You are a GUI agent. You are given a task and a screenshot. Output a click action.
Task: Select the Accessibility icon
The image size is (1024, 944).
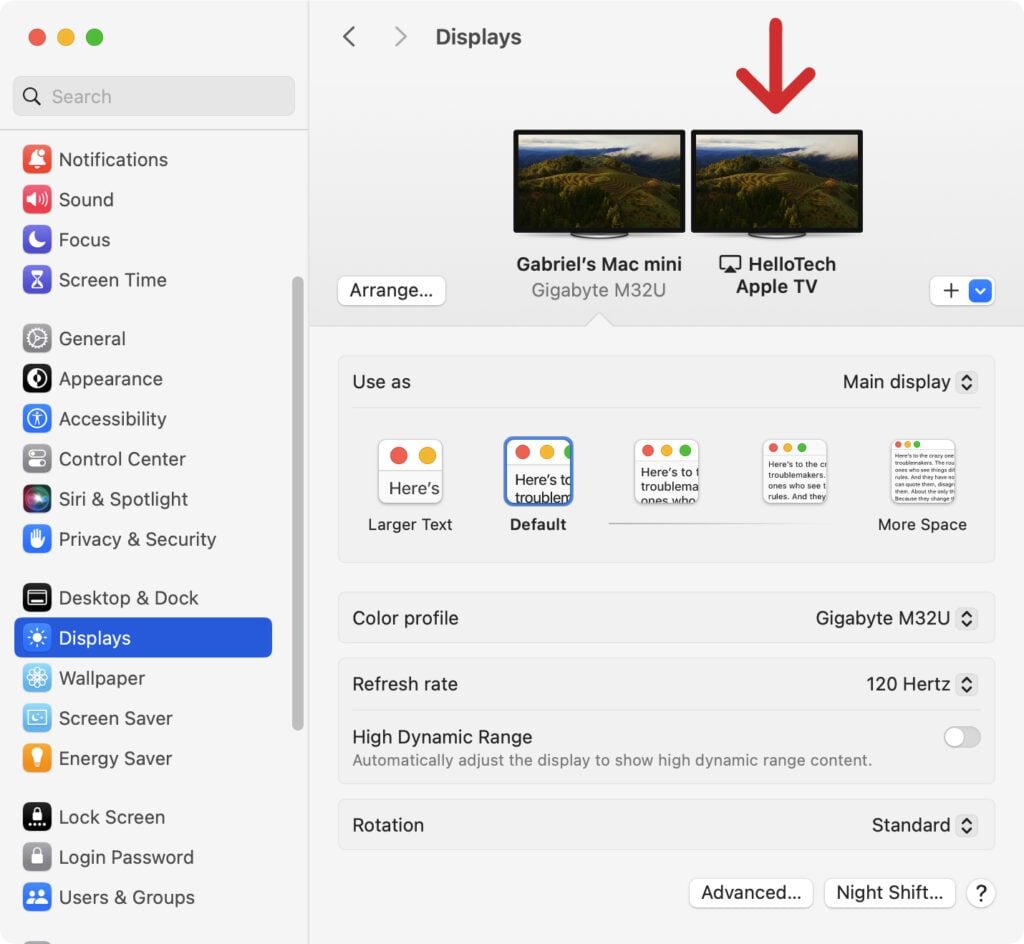click(x=37, y=418)
